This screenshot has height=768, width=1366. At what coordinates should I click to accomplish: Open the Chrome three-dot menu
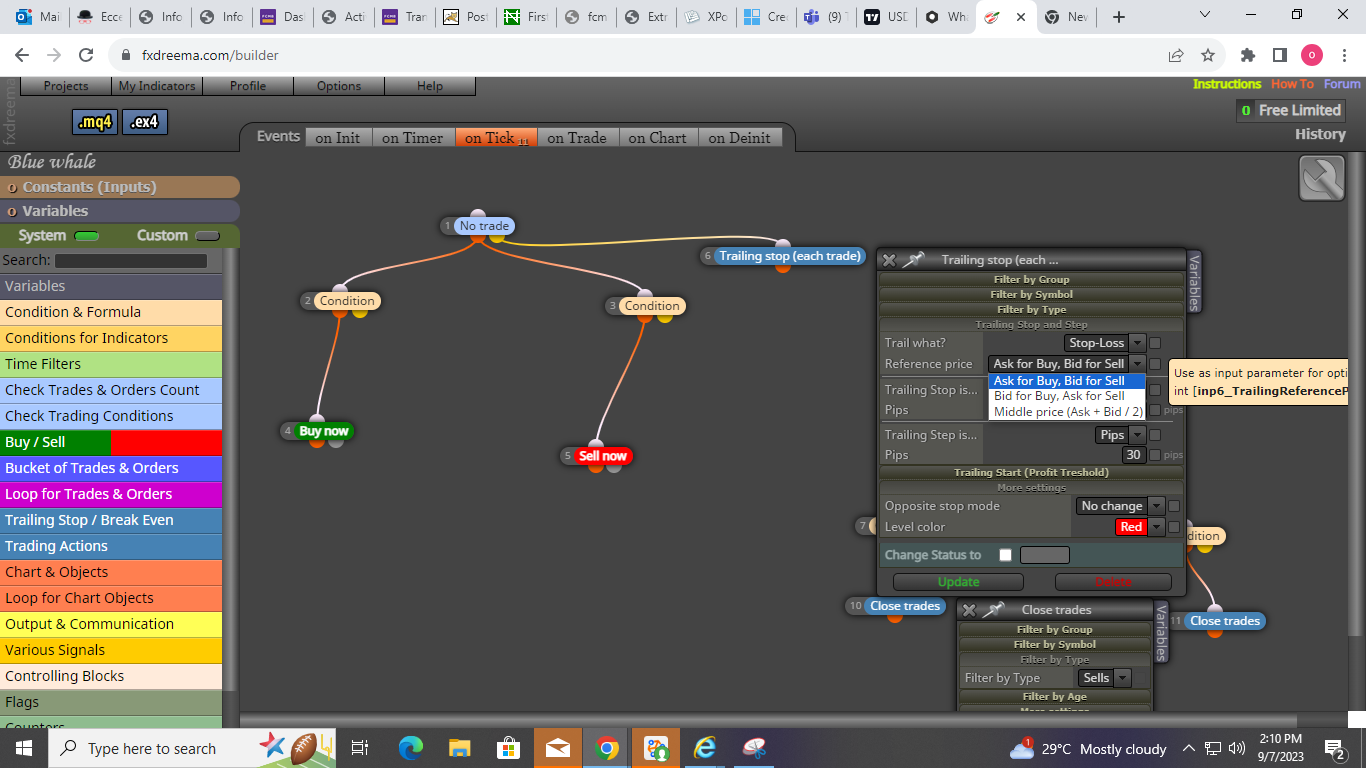point(1343,56)
